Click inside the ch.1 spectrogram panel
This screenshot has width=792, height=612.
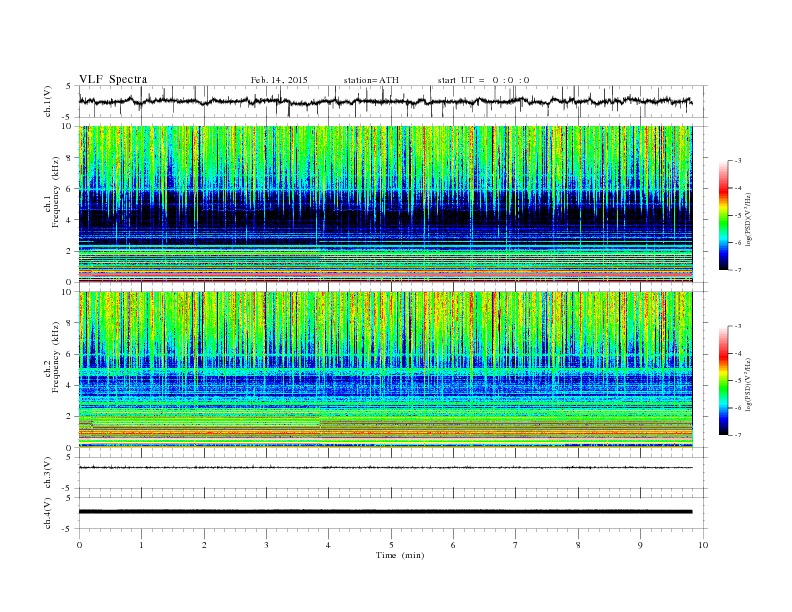pos(386,204)
